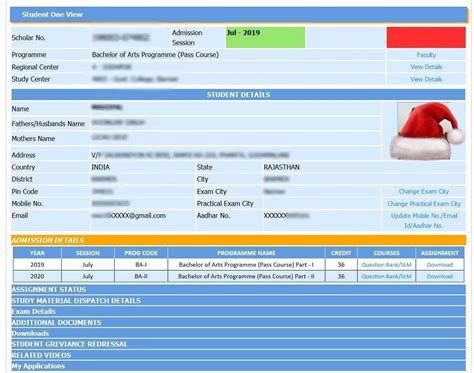Screen dimensions: 474x373
Task: Click July session cell in 2019 row
Action: 88,265
